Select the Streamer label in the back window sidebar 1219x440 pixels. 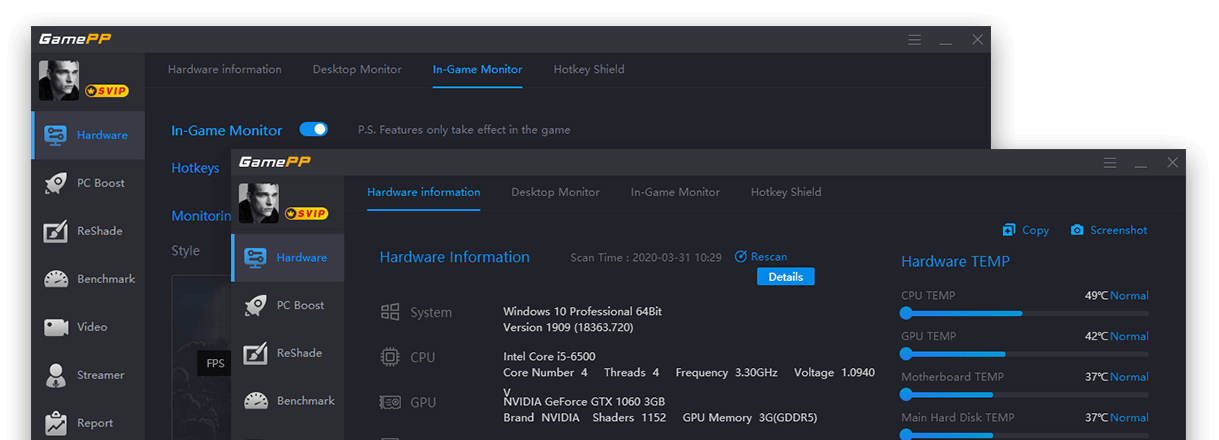click(x=100, y=375)
